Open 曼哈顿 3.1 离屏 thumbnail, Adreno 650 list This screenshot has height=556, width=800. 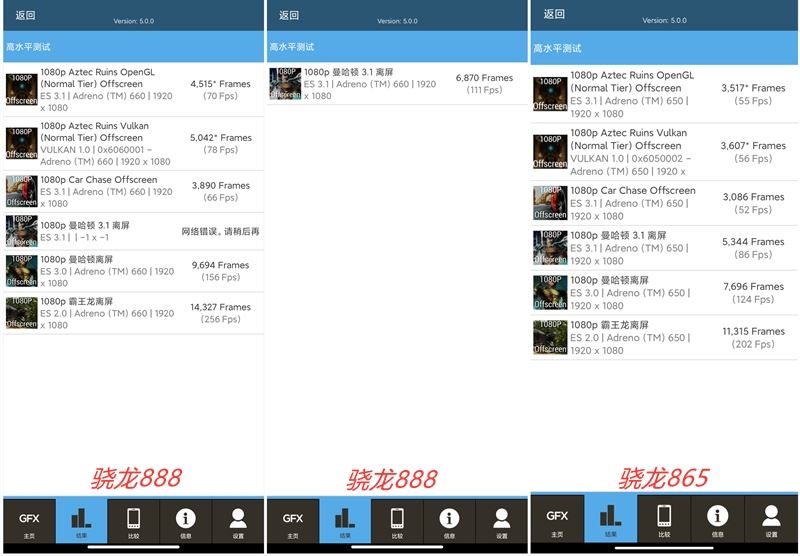550,248
